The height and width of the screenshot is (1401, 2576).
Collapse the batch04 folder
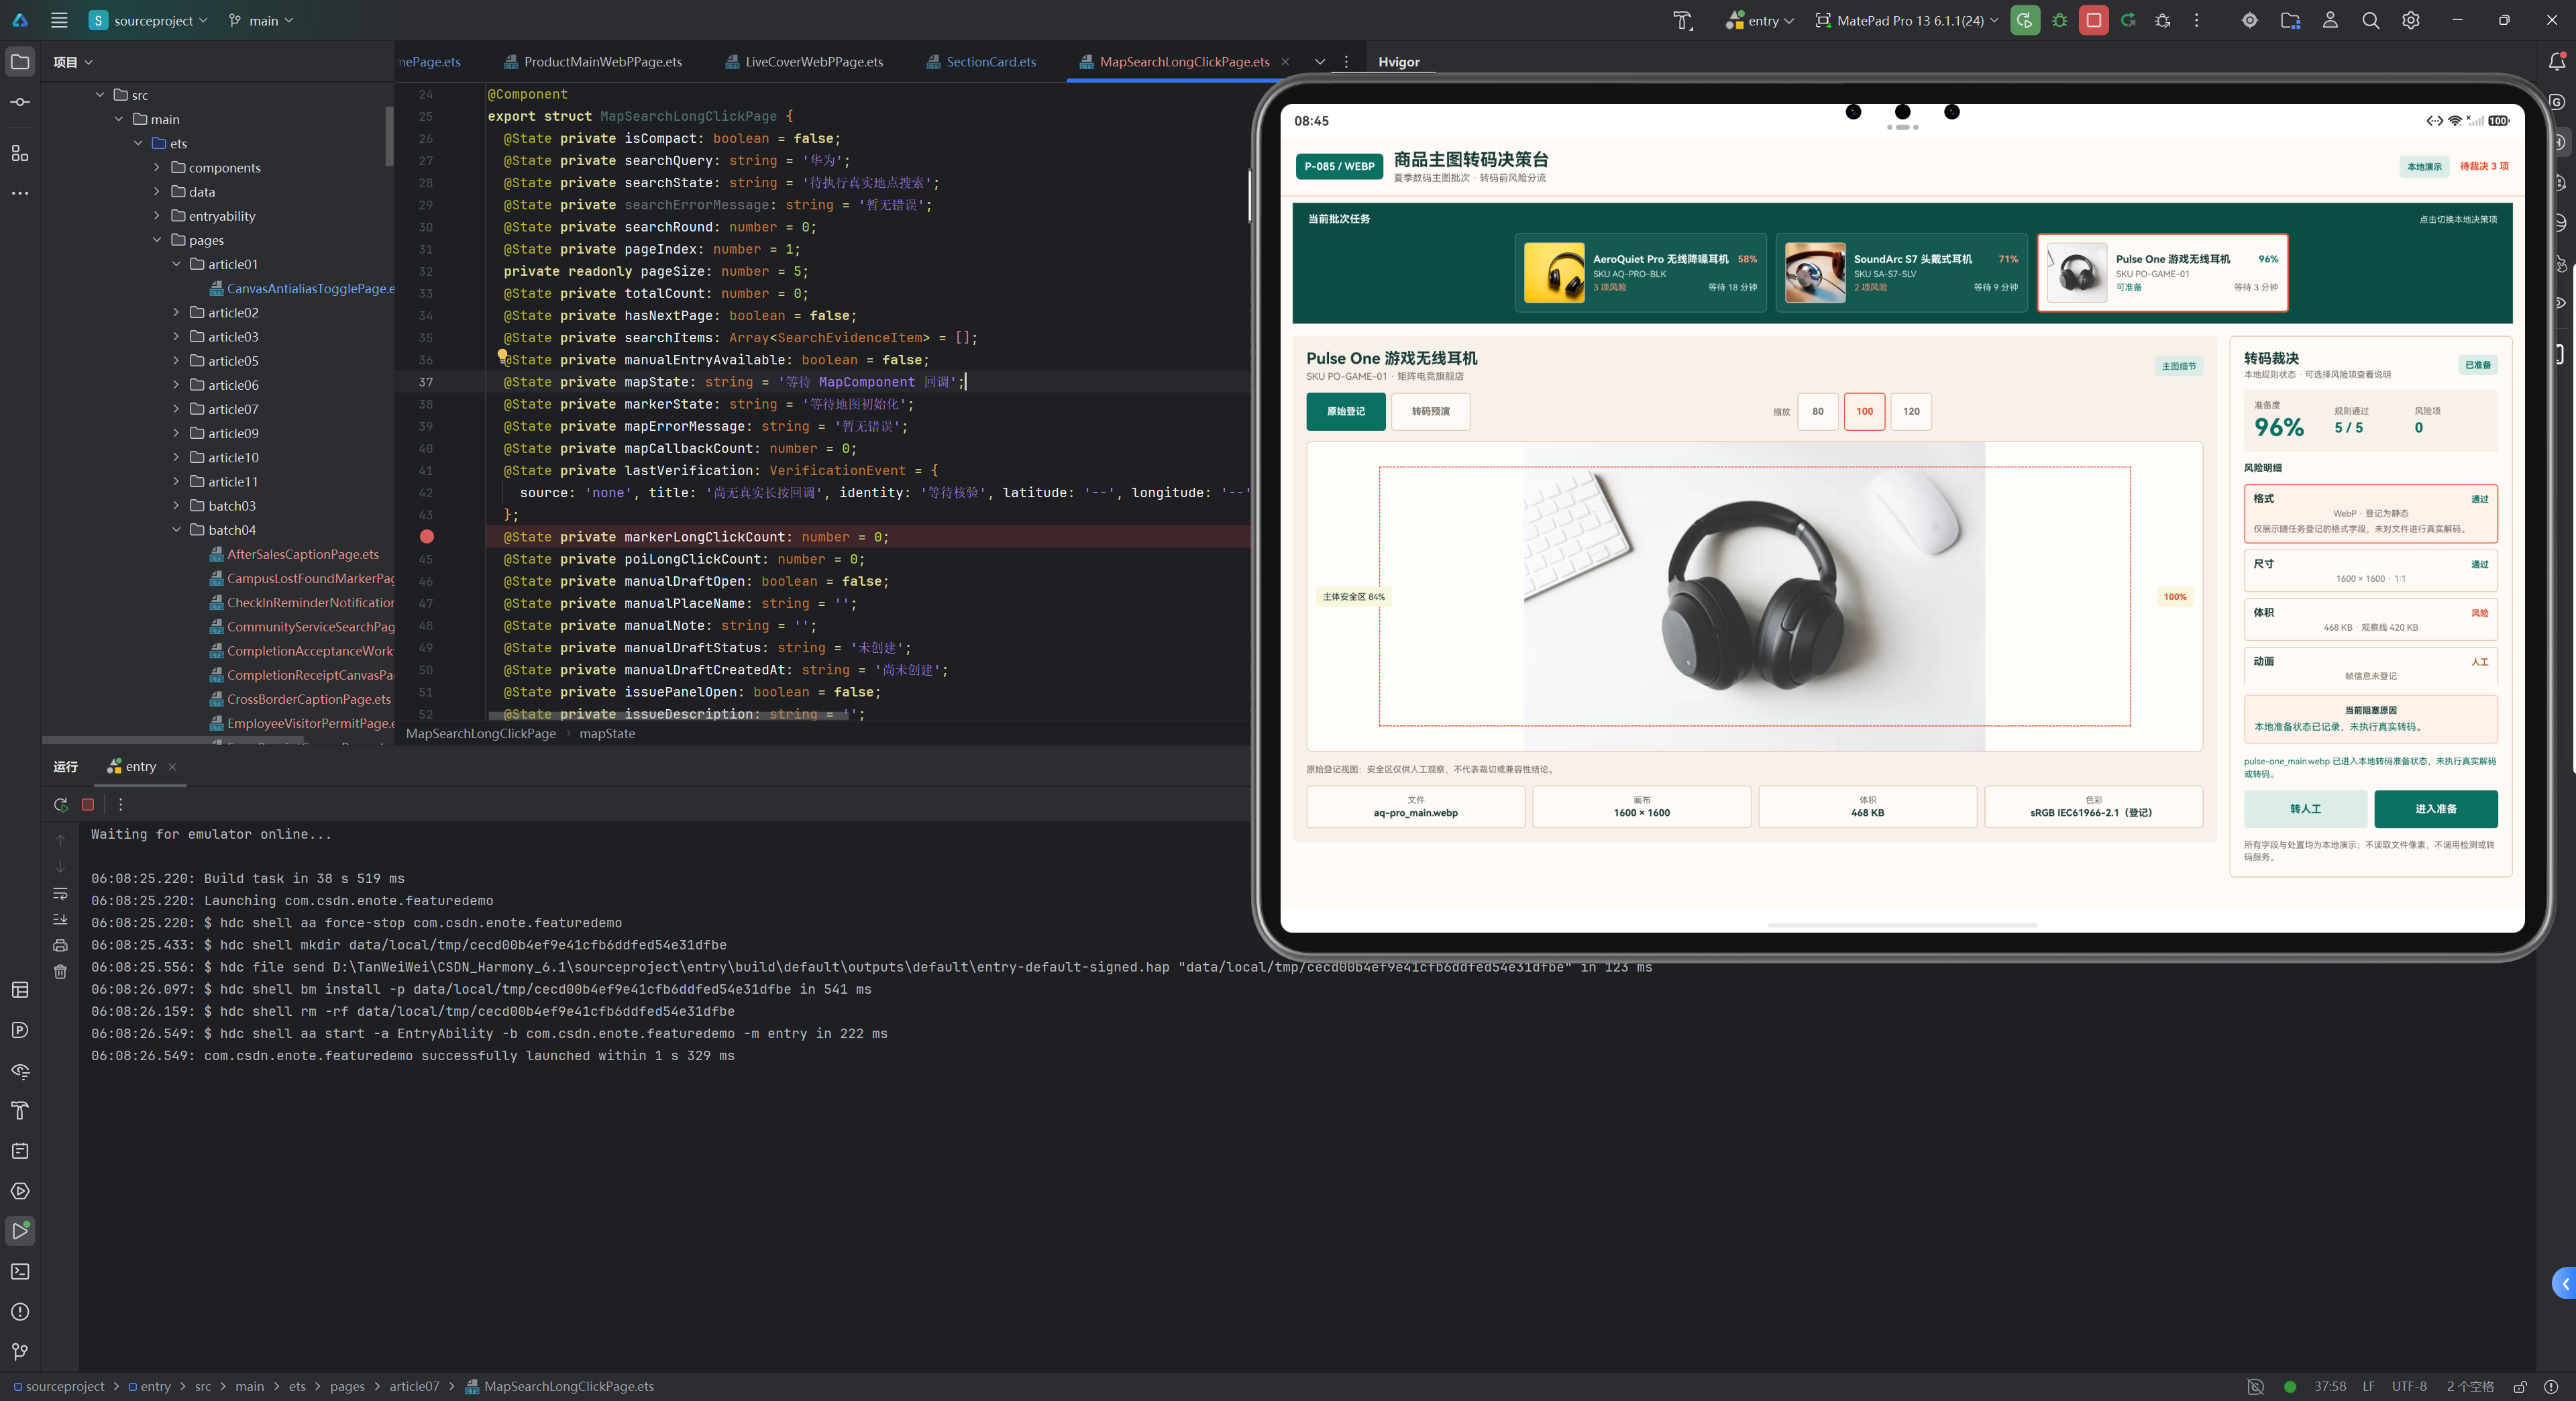click(x=176, y=530)
